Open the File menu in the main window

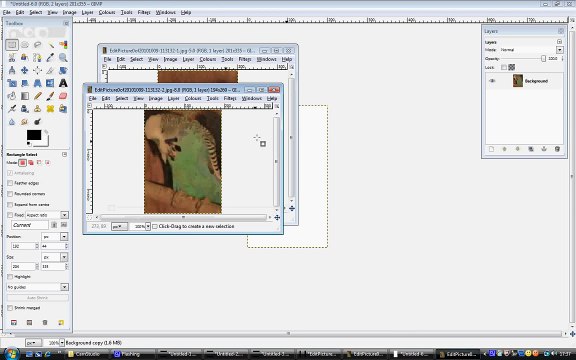(7, 12)
